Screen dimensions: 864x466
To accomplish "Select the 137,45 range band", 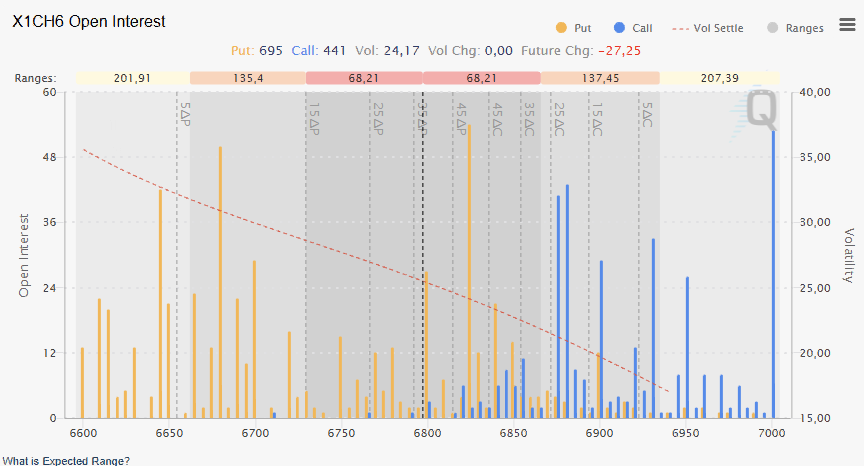I will click(601, 78).
